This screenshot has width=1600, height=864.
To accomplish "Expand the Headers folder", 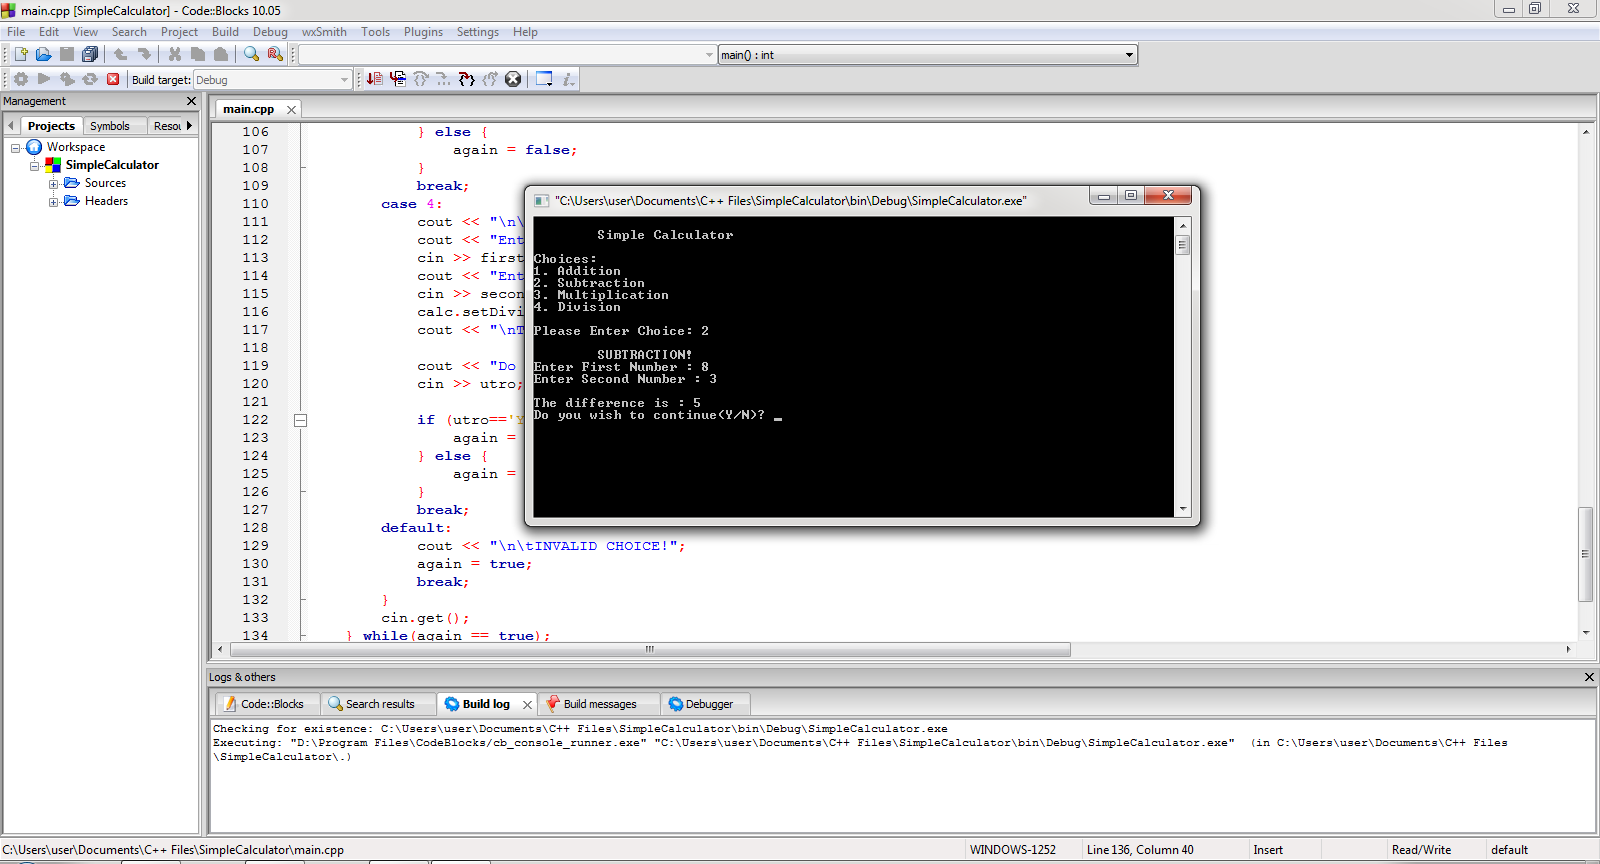I will coord(54,202).
